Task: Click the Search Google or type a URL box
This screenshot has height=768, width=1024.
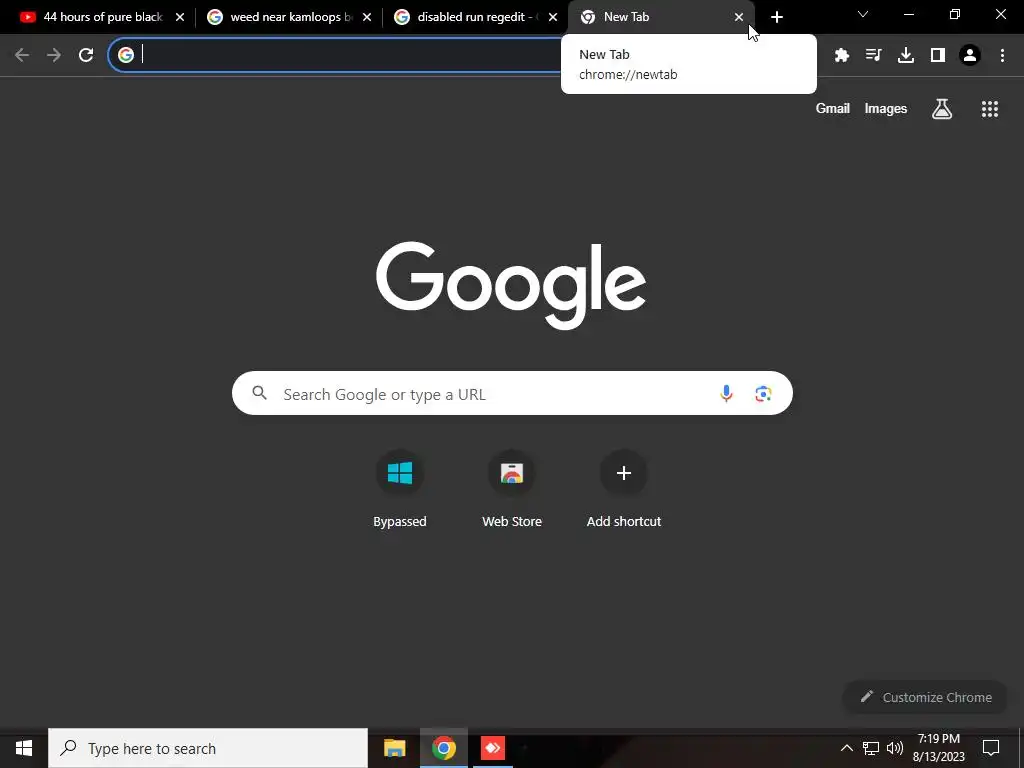Action: tap(512, 393)
